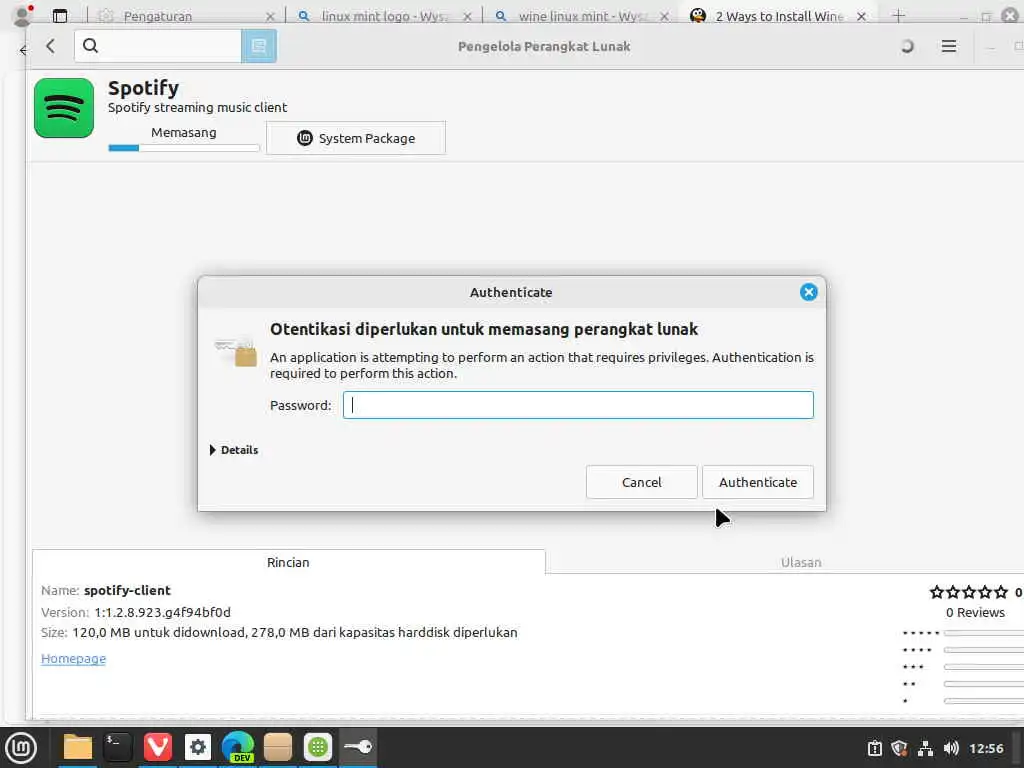The height and width of the screenshot is (768, 1024).
Task: Toggle the search-in-description button
Action: tap(259, 46)
